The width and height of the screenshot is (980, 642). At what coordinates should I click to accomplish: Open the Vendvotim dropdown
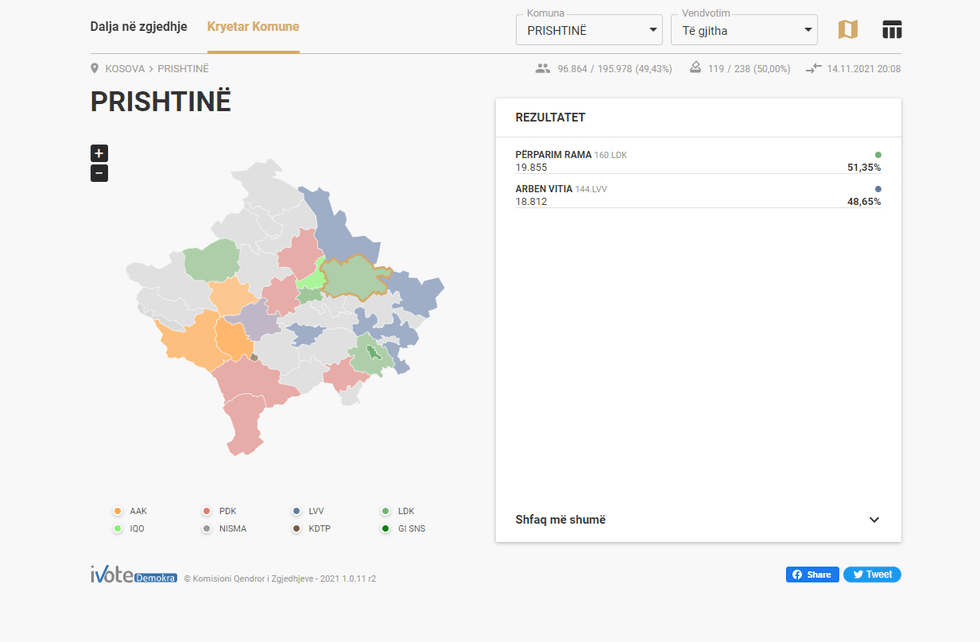(743, 30)
